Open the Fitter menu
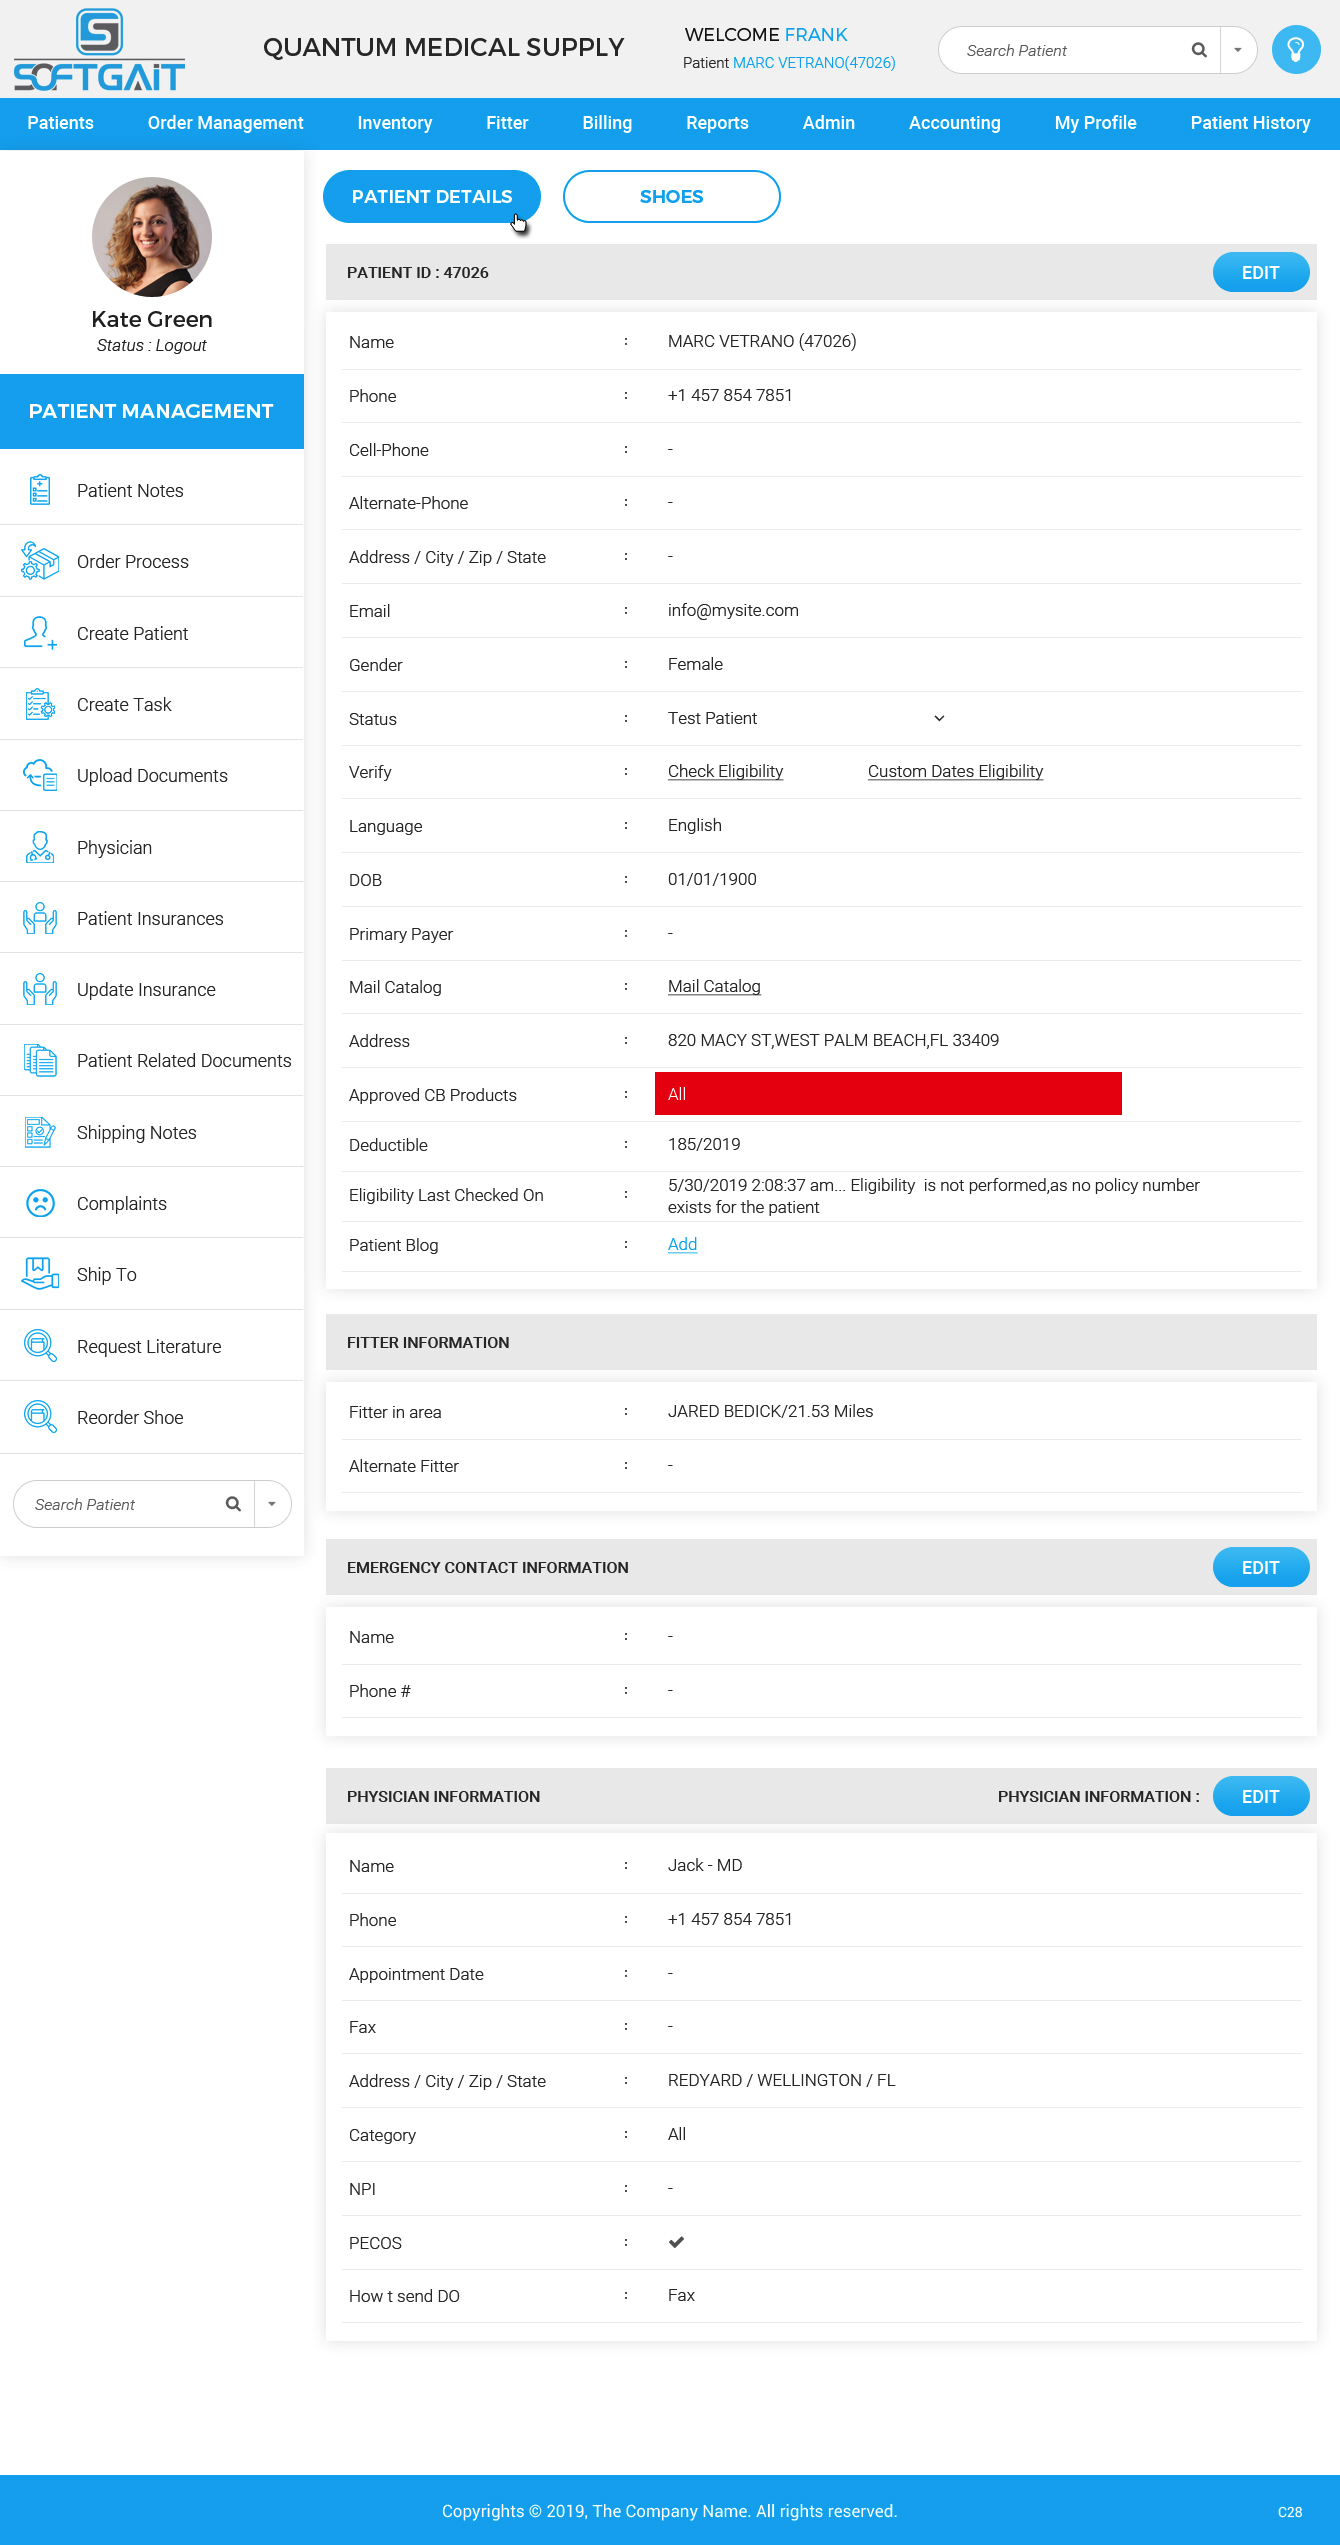 point(507,123)
